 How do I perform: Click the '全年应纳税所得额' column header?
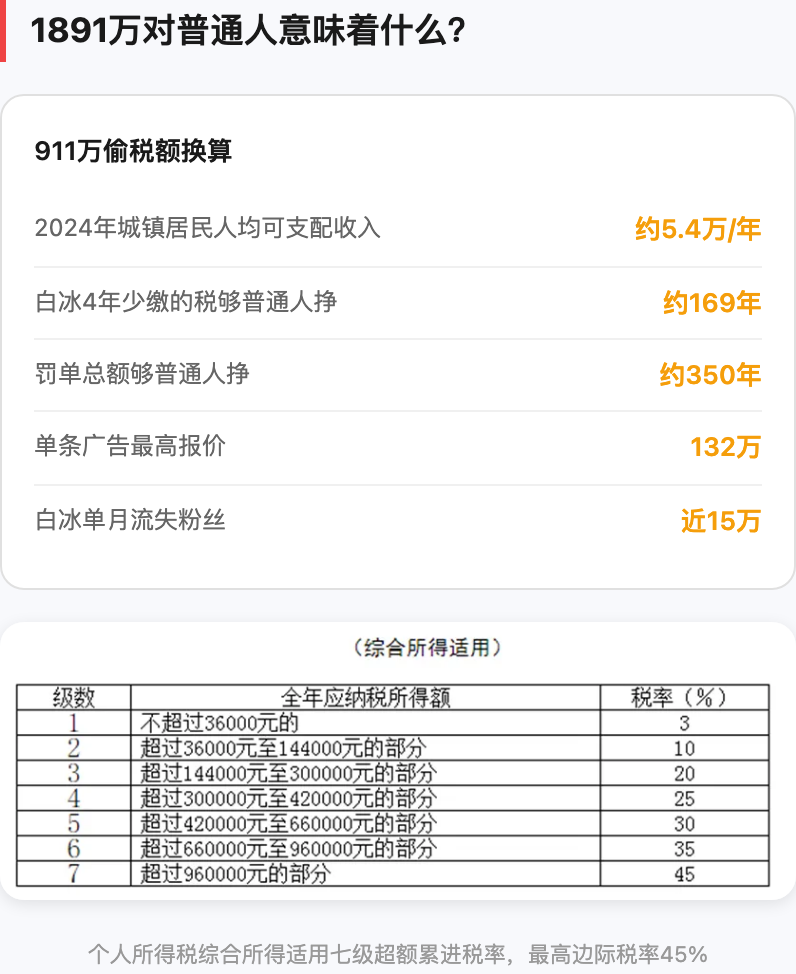coord(365,697)
